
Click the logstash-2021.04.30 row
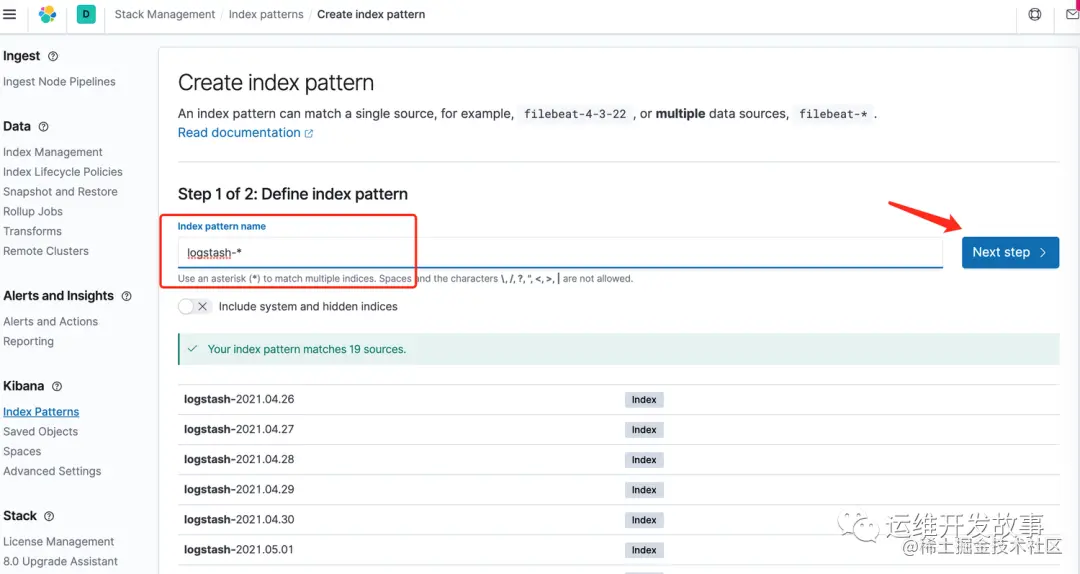(x=618, y=520)
